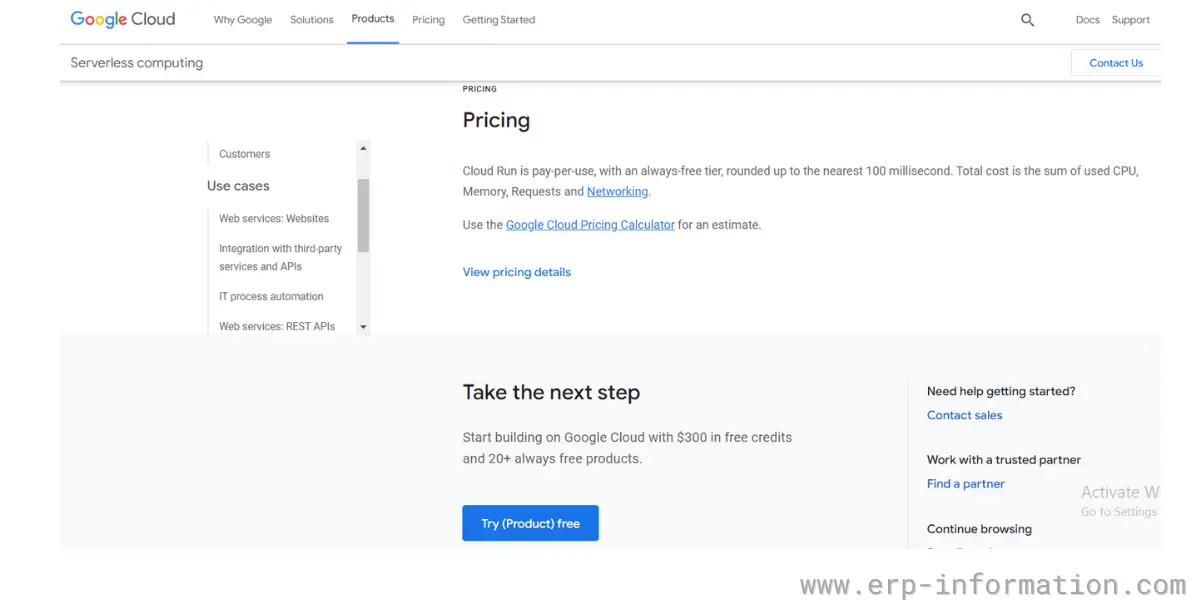The image size is (1200, 600).
Task: Click Contact sales link
Action: point(964,415)
